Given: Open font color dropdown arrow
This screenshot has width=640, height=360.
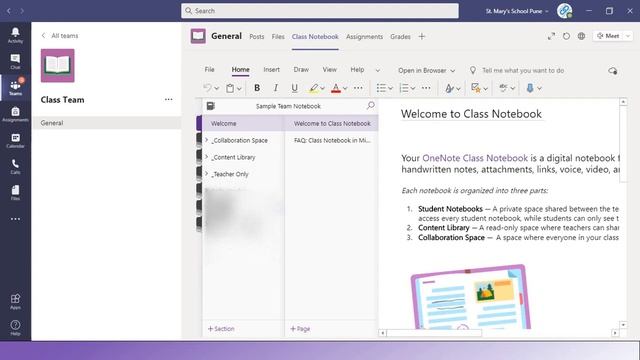Looking at the screenshot, I should (345, 88).
